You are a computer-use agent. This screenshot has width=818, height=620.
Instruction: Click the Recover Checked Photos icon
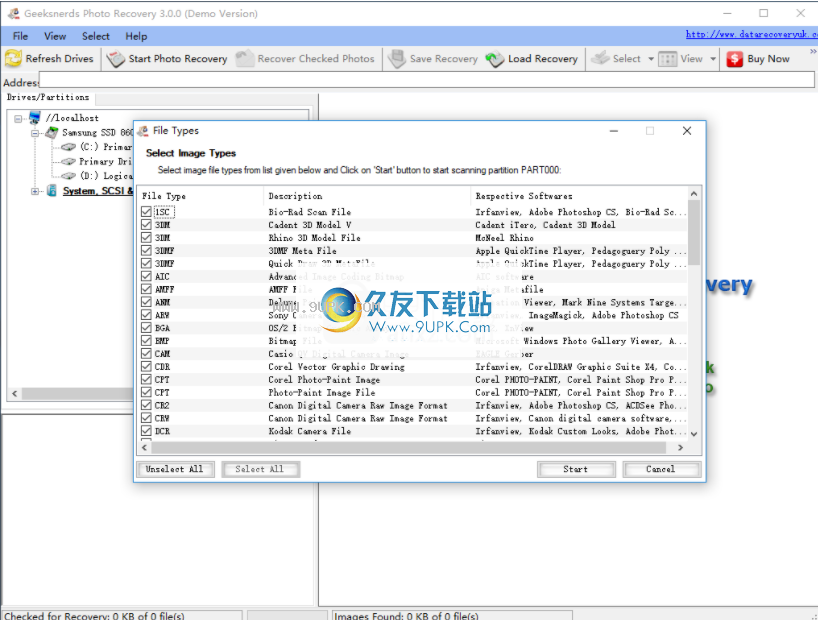(245, 58)
